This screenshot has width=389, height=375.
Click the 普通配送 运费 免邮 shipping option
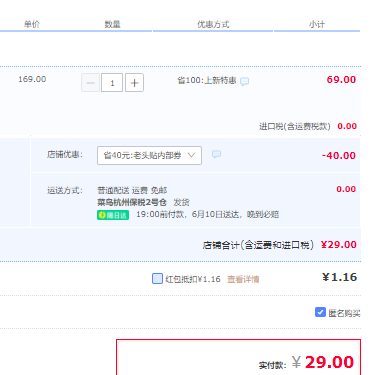coord(132,190)
